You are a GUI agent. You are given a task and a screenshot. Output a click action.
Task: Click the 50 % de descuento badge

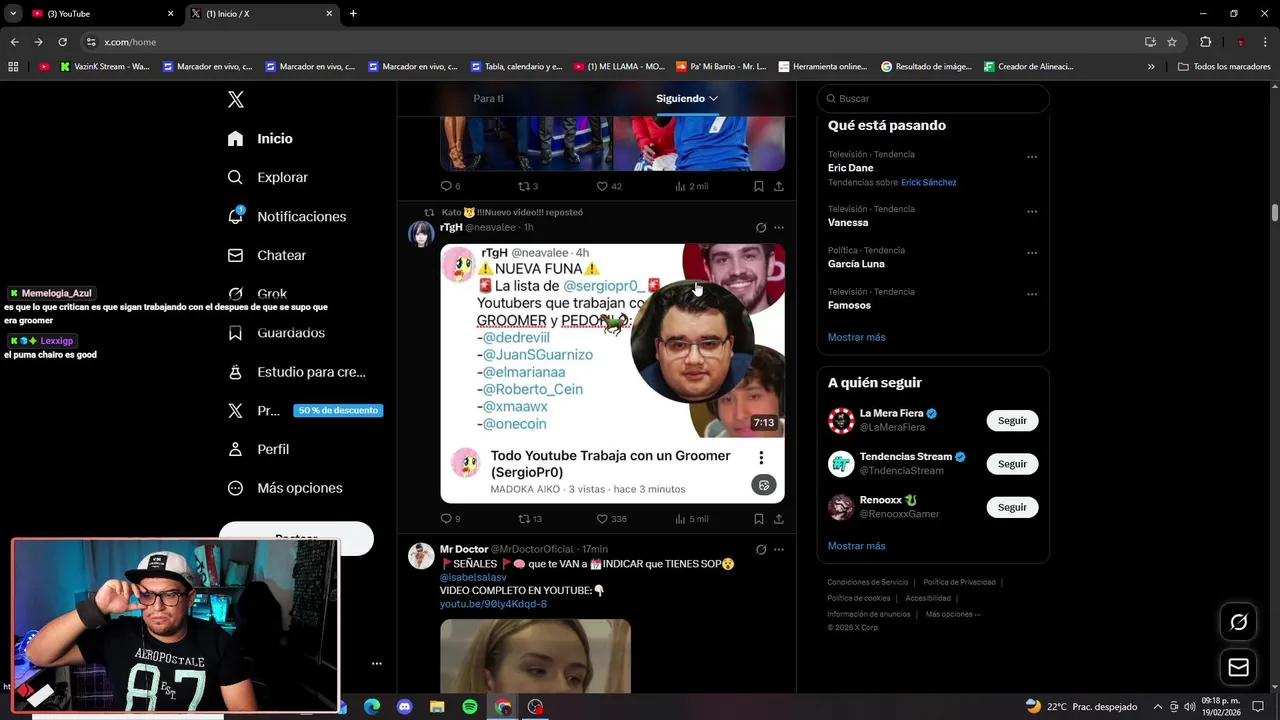pos(338,410)
